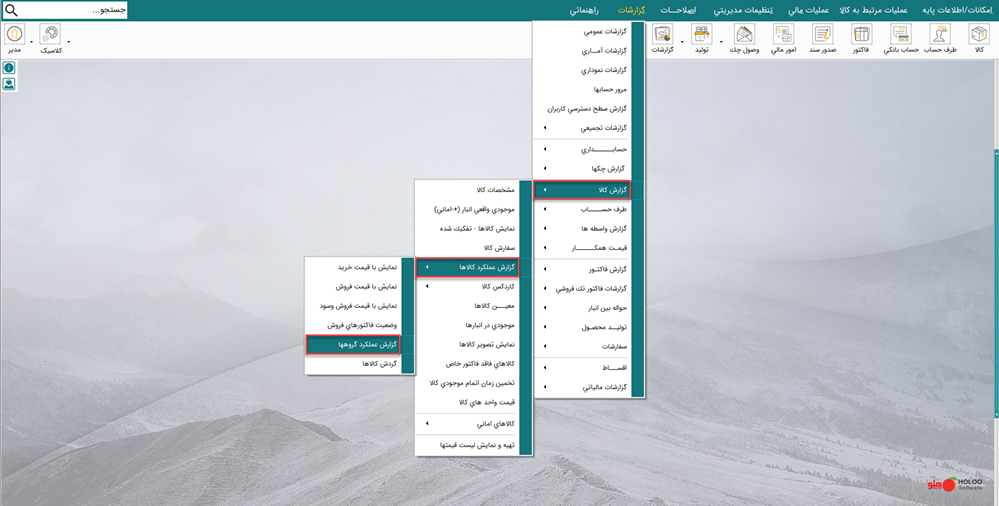Expand the گزارشات مالیاتی submenu
Image resolution: width=999 pixels, height=506 pixels.
[589, 387]
